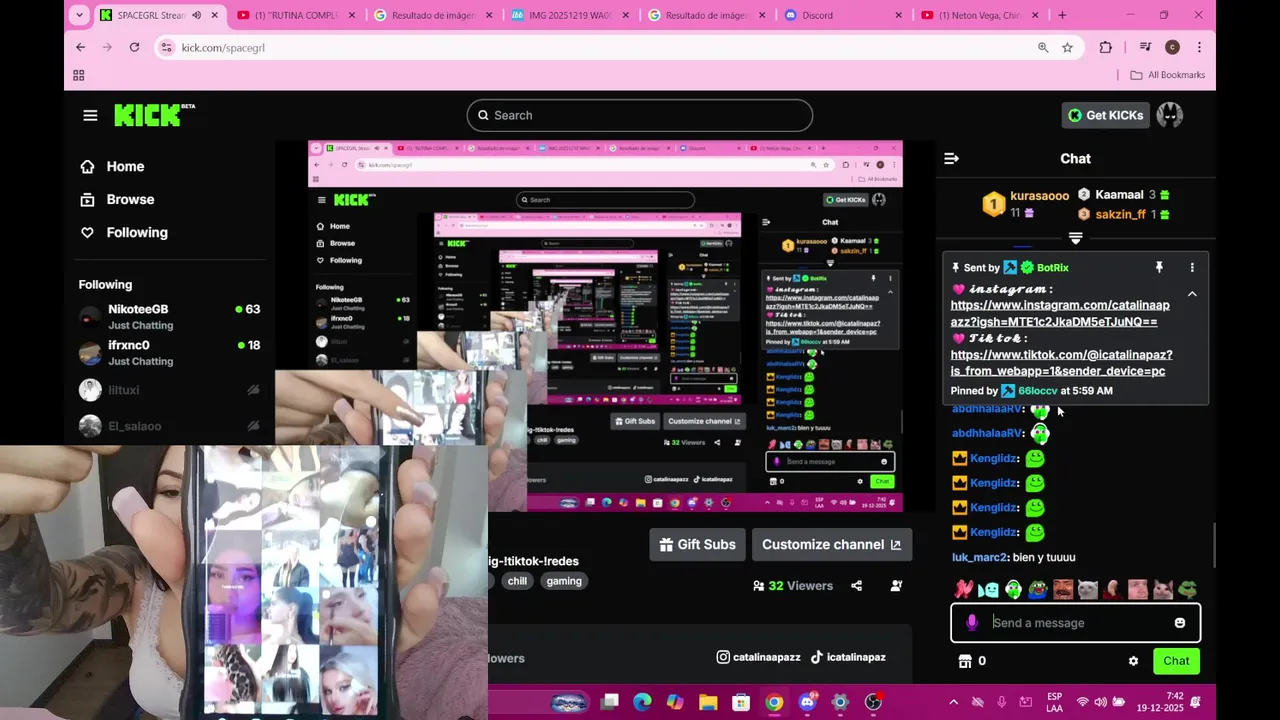Image resolution: width=1280 pixels, height=720 pixels.
Task: Share the stream via the share icon
Action: [x=856, y=586]
